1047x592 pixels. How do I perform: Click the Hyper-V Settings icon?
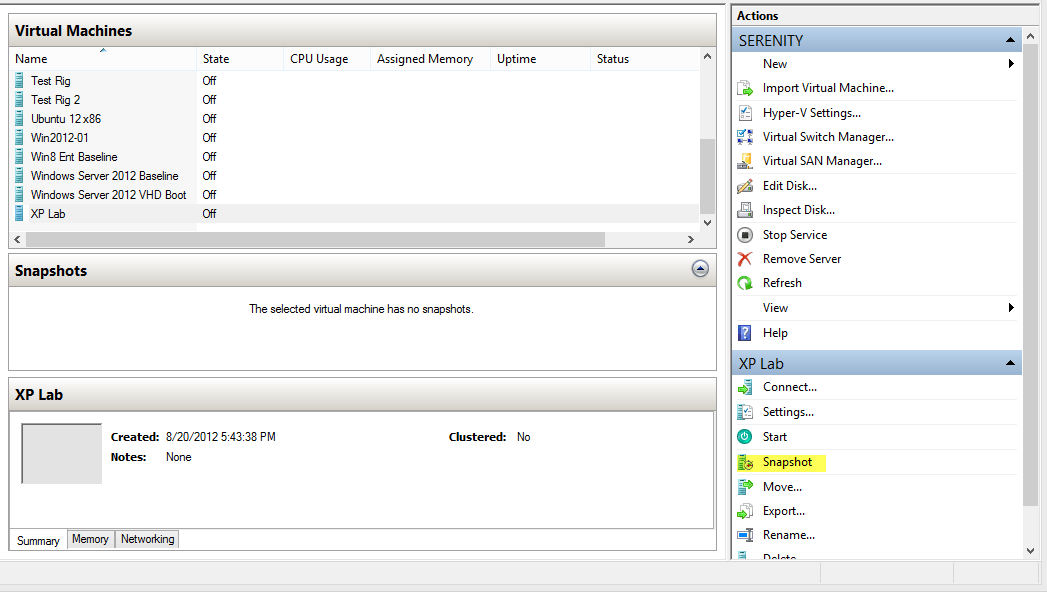pyautogui.click(x=745, y=113)
